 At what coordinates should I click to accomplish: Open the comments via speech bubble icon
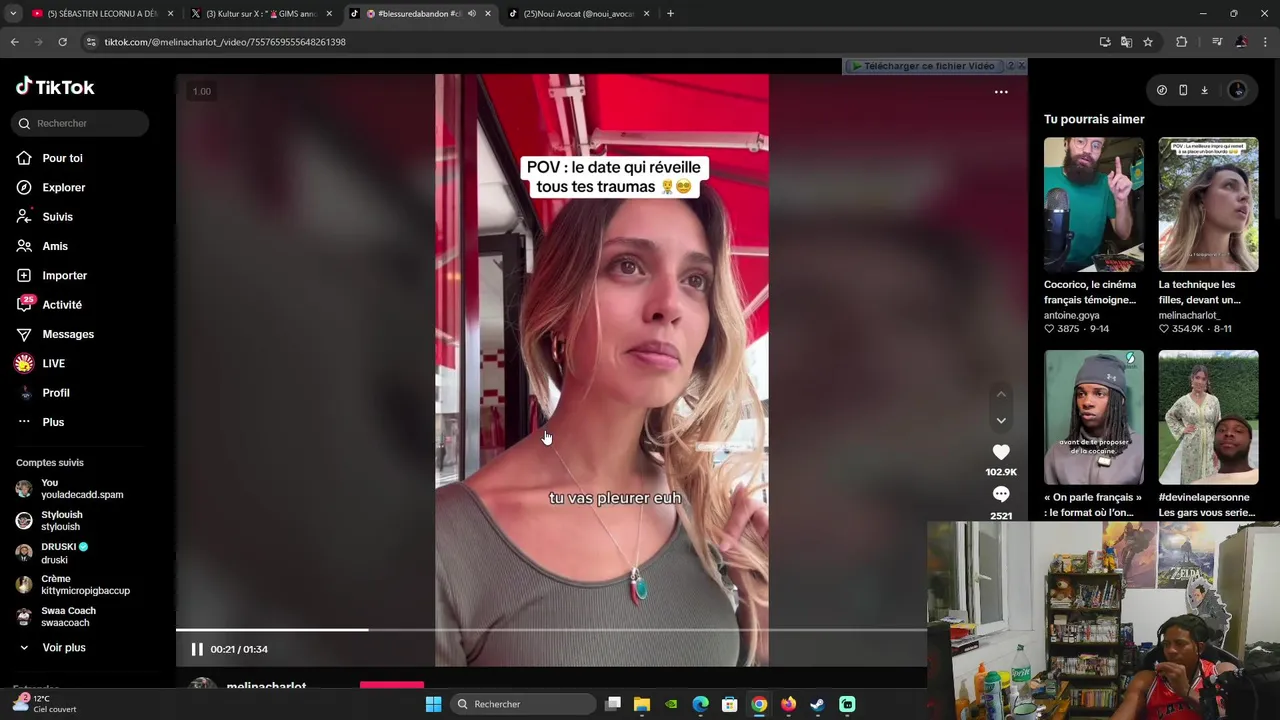coord(1001,494)
